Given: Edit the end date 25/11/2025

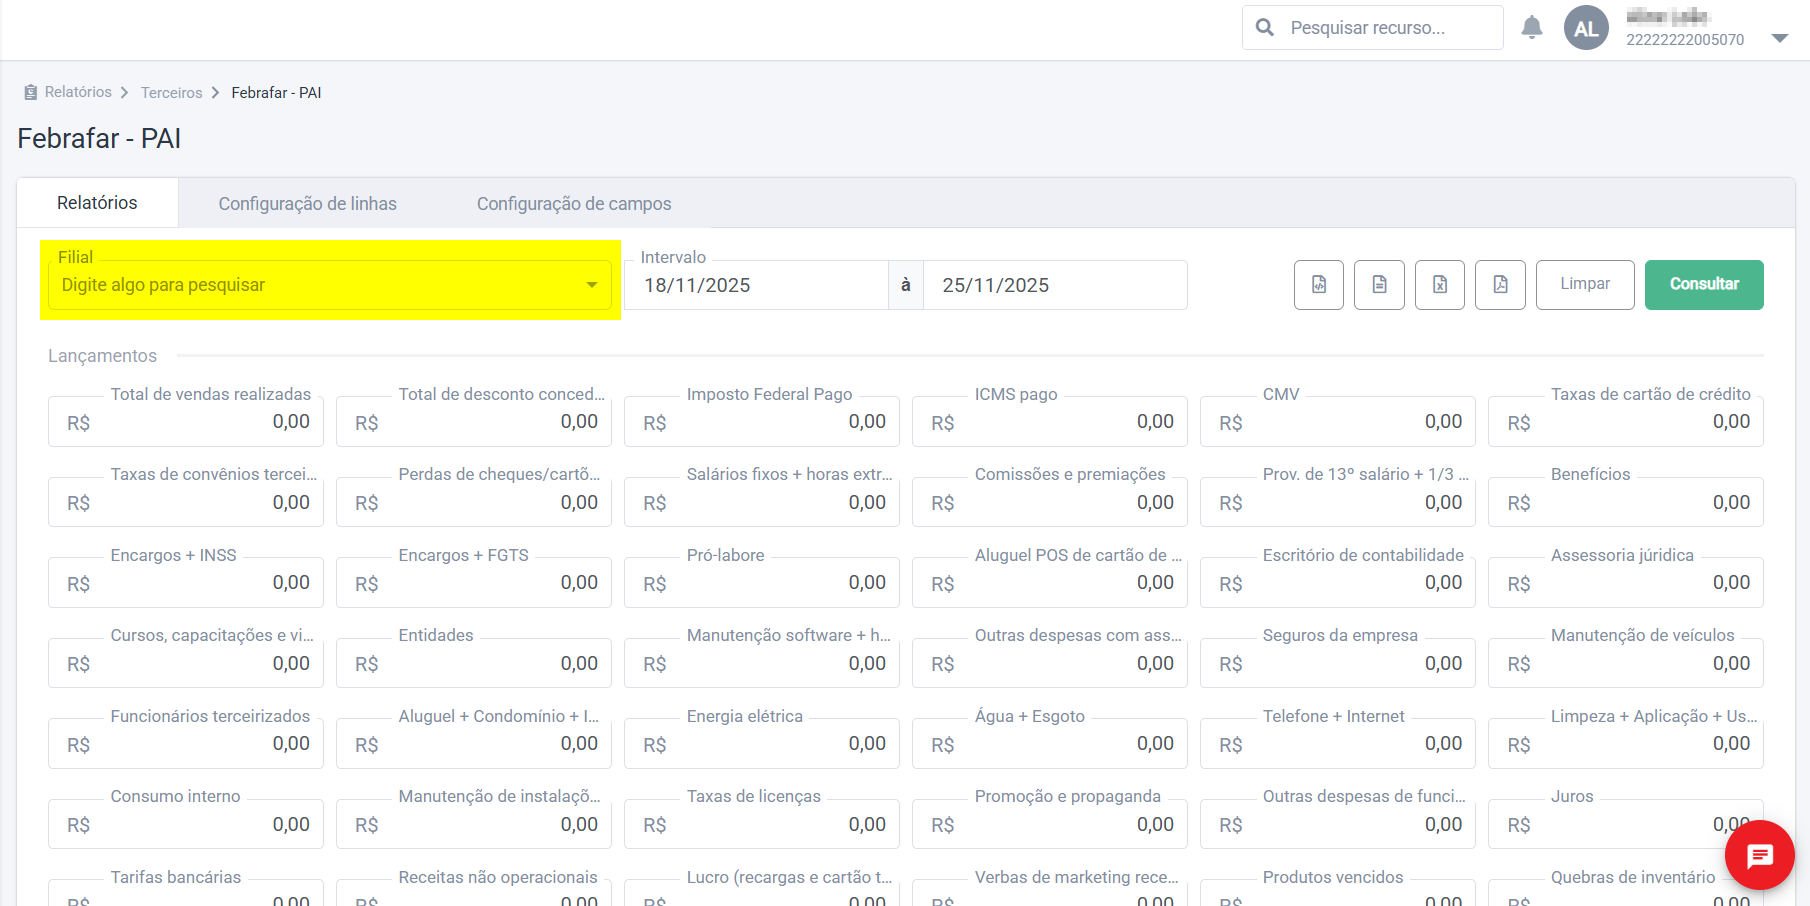Looking at the screenshot, I should pos(1055,285).
